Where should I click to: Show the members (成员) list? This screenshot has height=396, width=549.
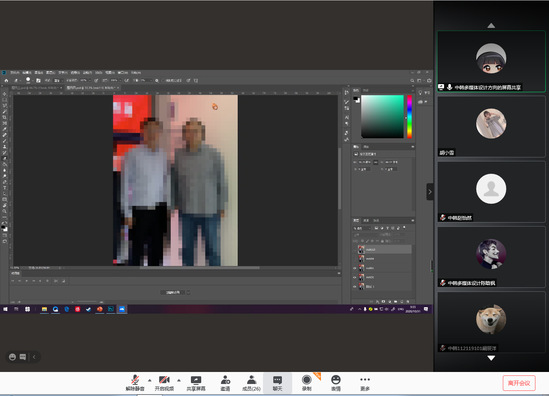coord(251,383)
